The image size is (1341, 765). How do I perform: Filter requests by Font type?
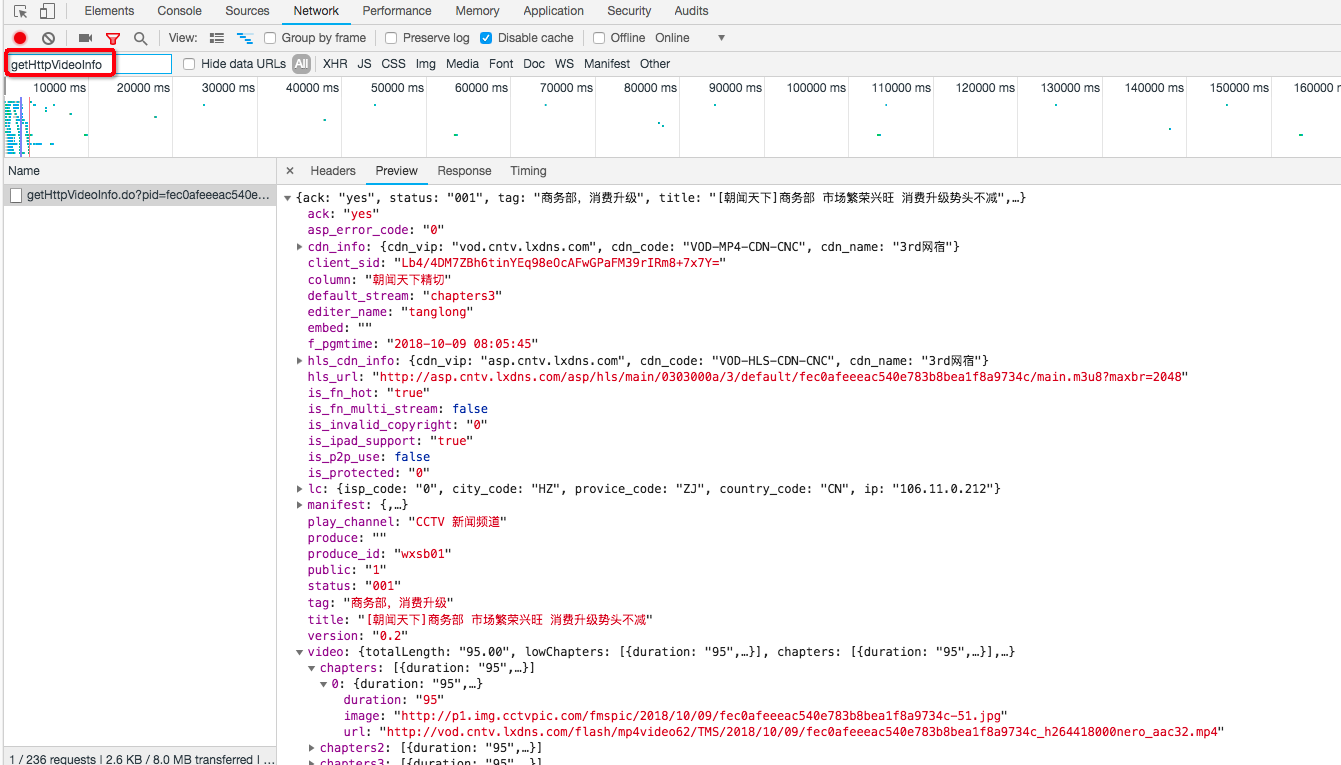point(501,64)
